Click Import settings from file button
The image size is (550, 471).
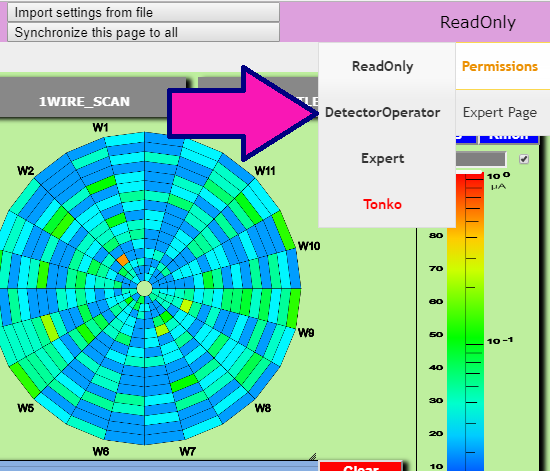pyautogui.click(x=143, y=13)
